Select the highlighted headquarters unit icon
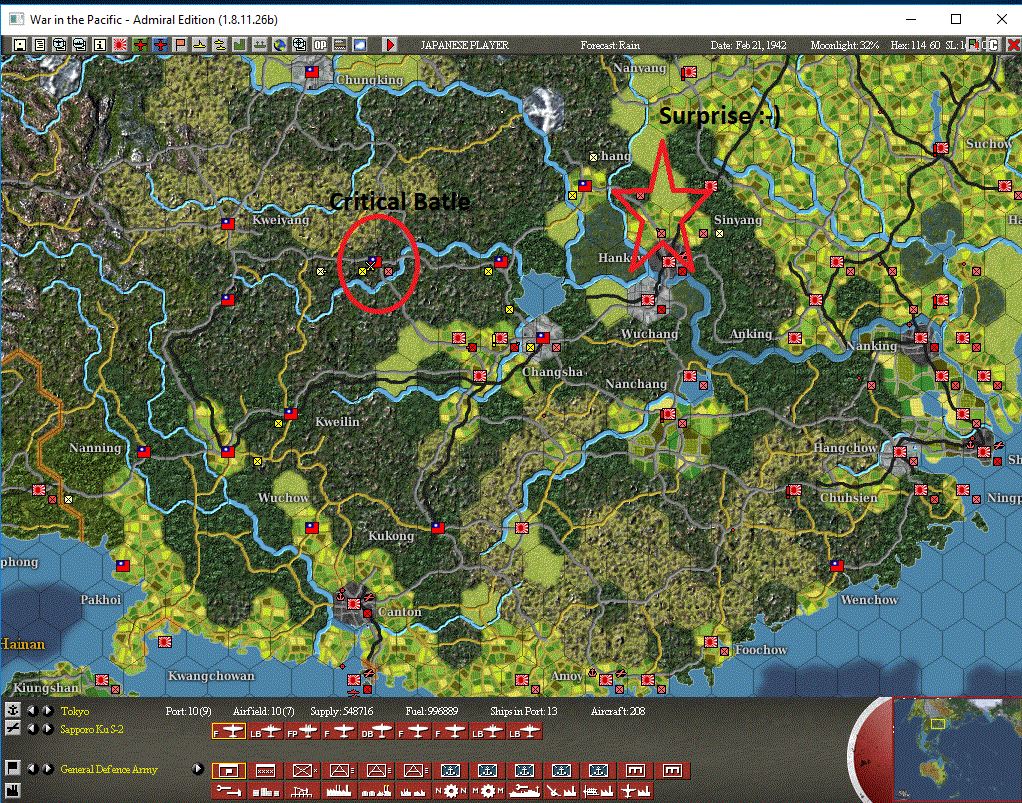 tap(229, 770)
